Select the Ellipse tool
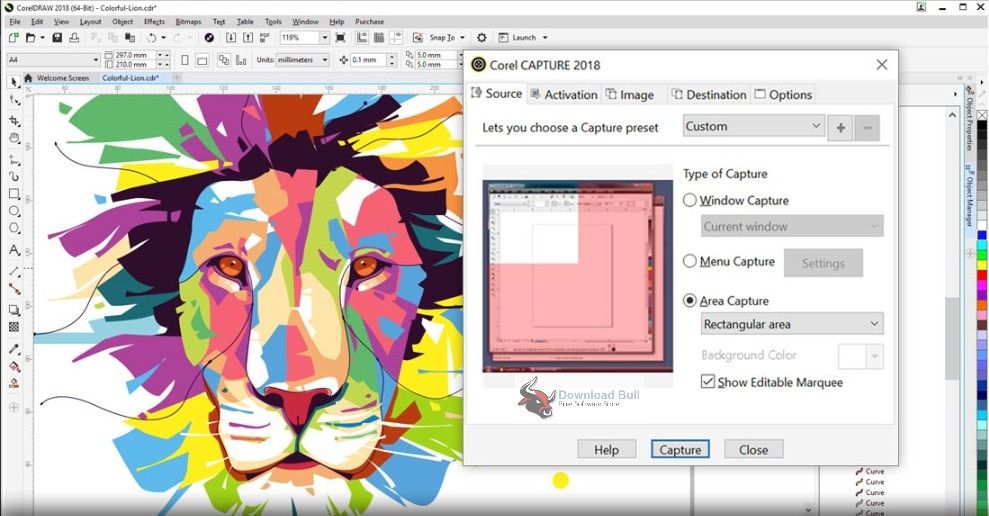Viewport: 989px width, 516px height. coord(14,211)
